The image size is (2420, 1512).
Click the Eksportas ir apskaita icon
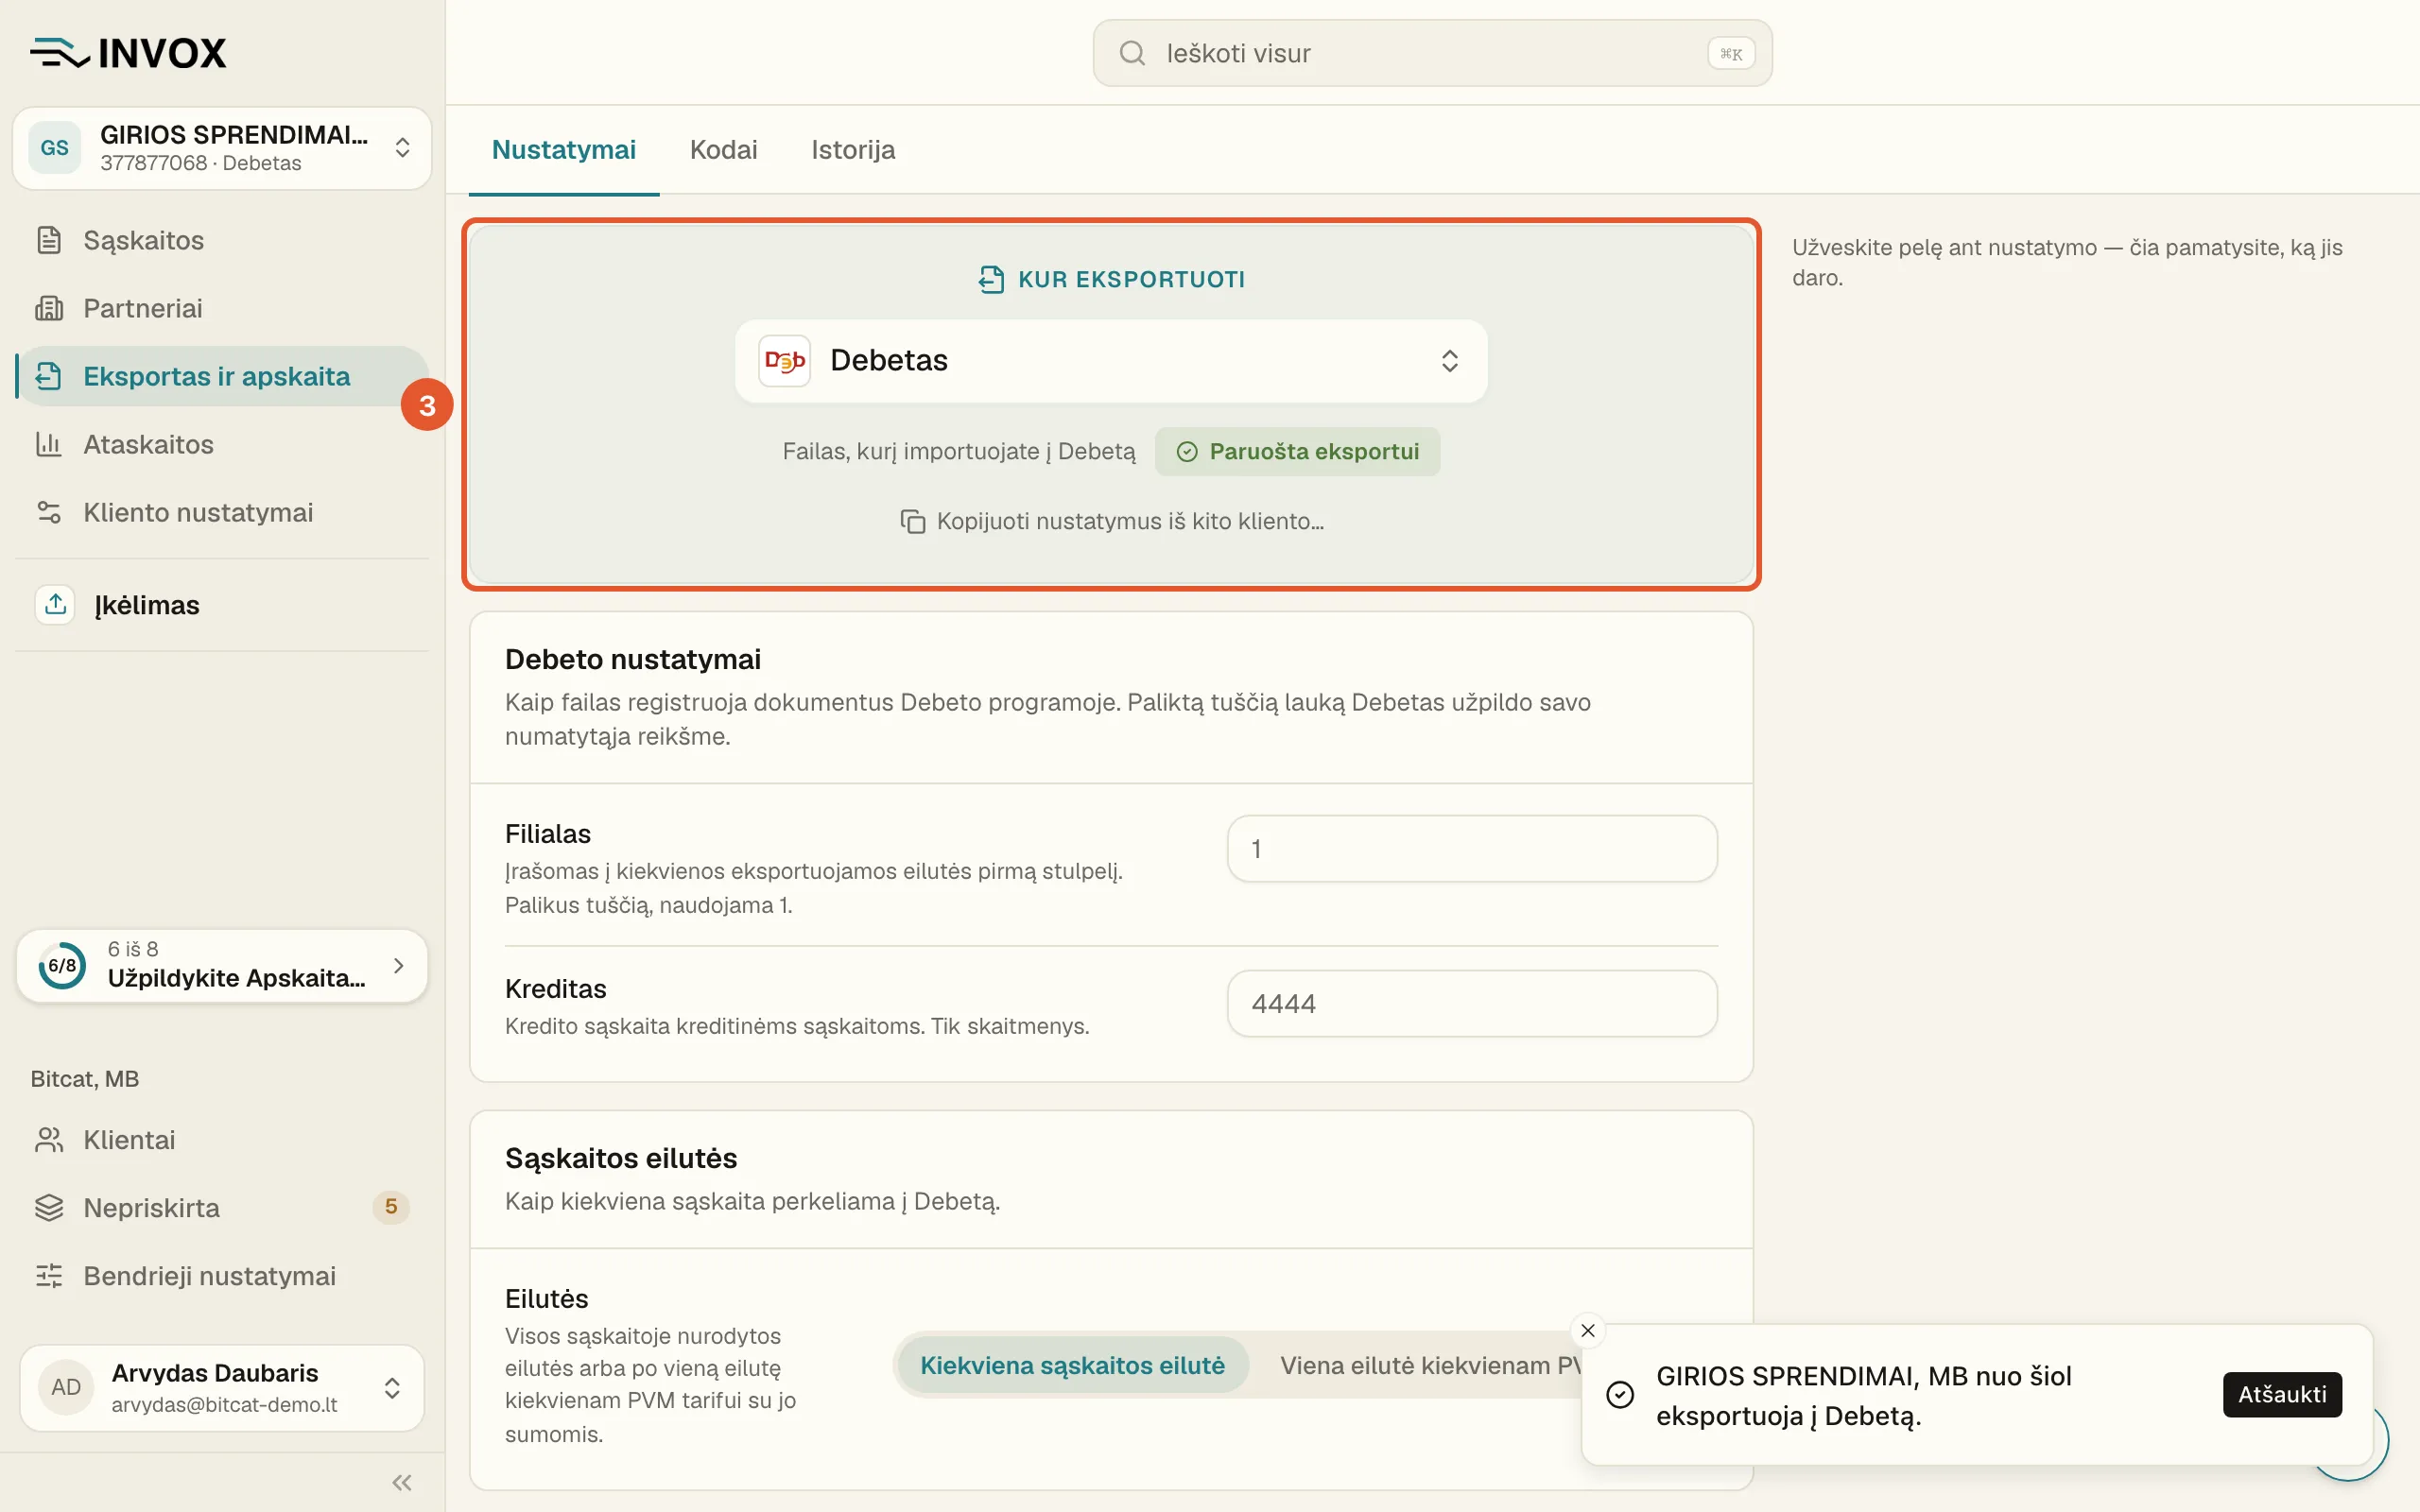tap(49, 376)
